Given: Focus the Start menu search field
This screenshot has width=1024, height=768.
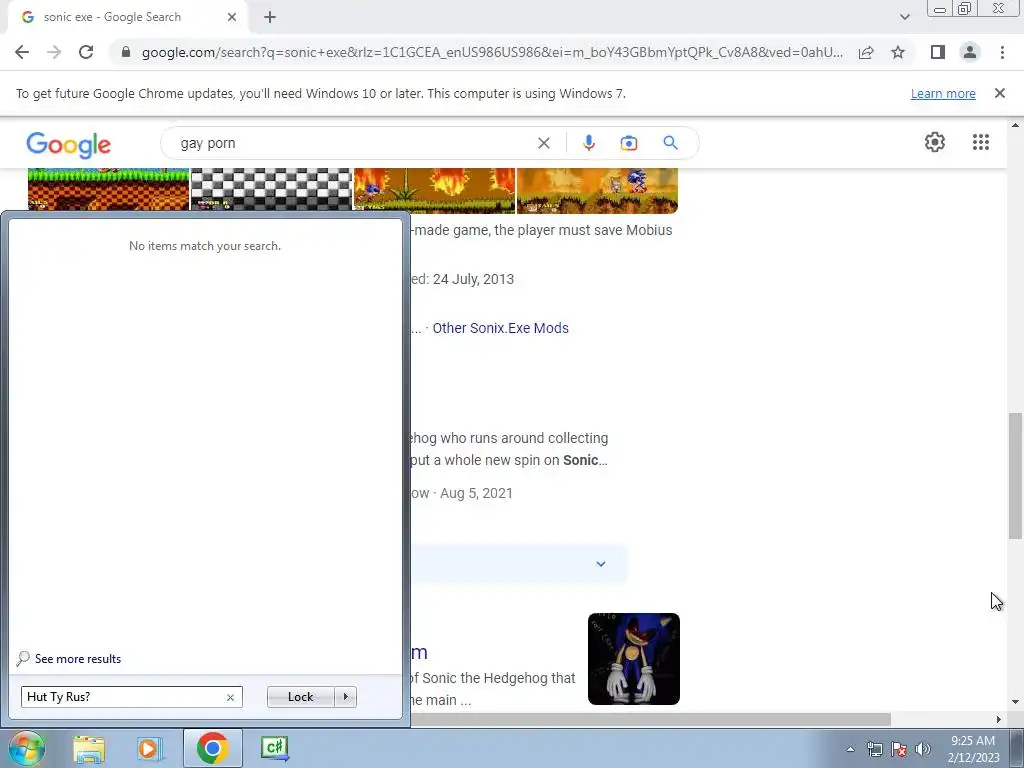Looking at the screenshot, I should [124, 697].
